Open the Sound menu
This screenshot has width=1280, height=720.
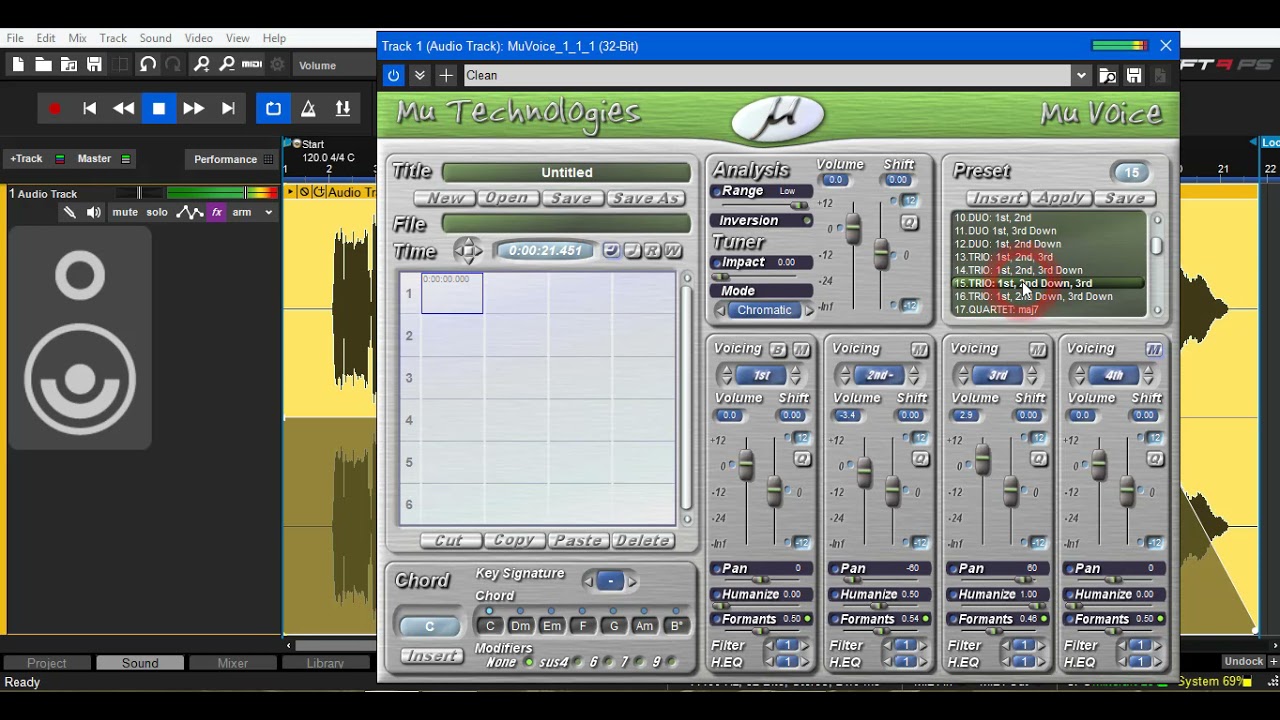pyautogui.click(x=155, y=38)
